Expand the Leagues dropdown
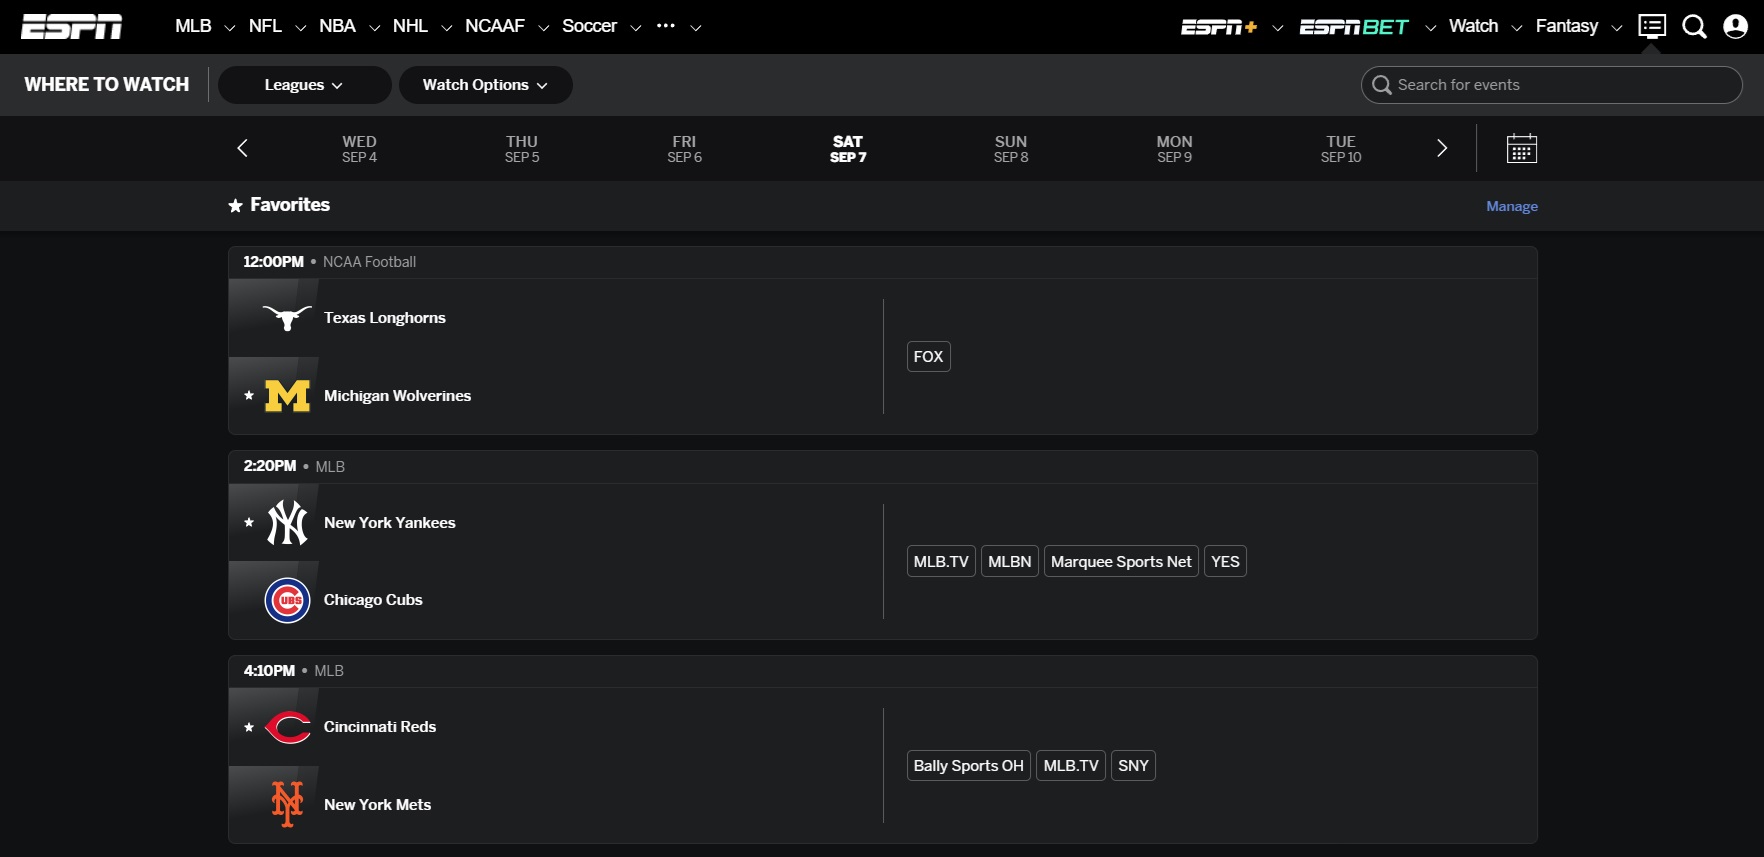The height and width of the screenshot is (857, 1764). tap(304, 85)
